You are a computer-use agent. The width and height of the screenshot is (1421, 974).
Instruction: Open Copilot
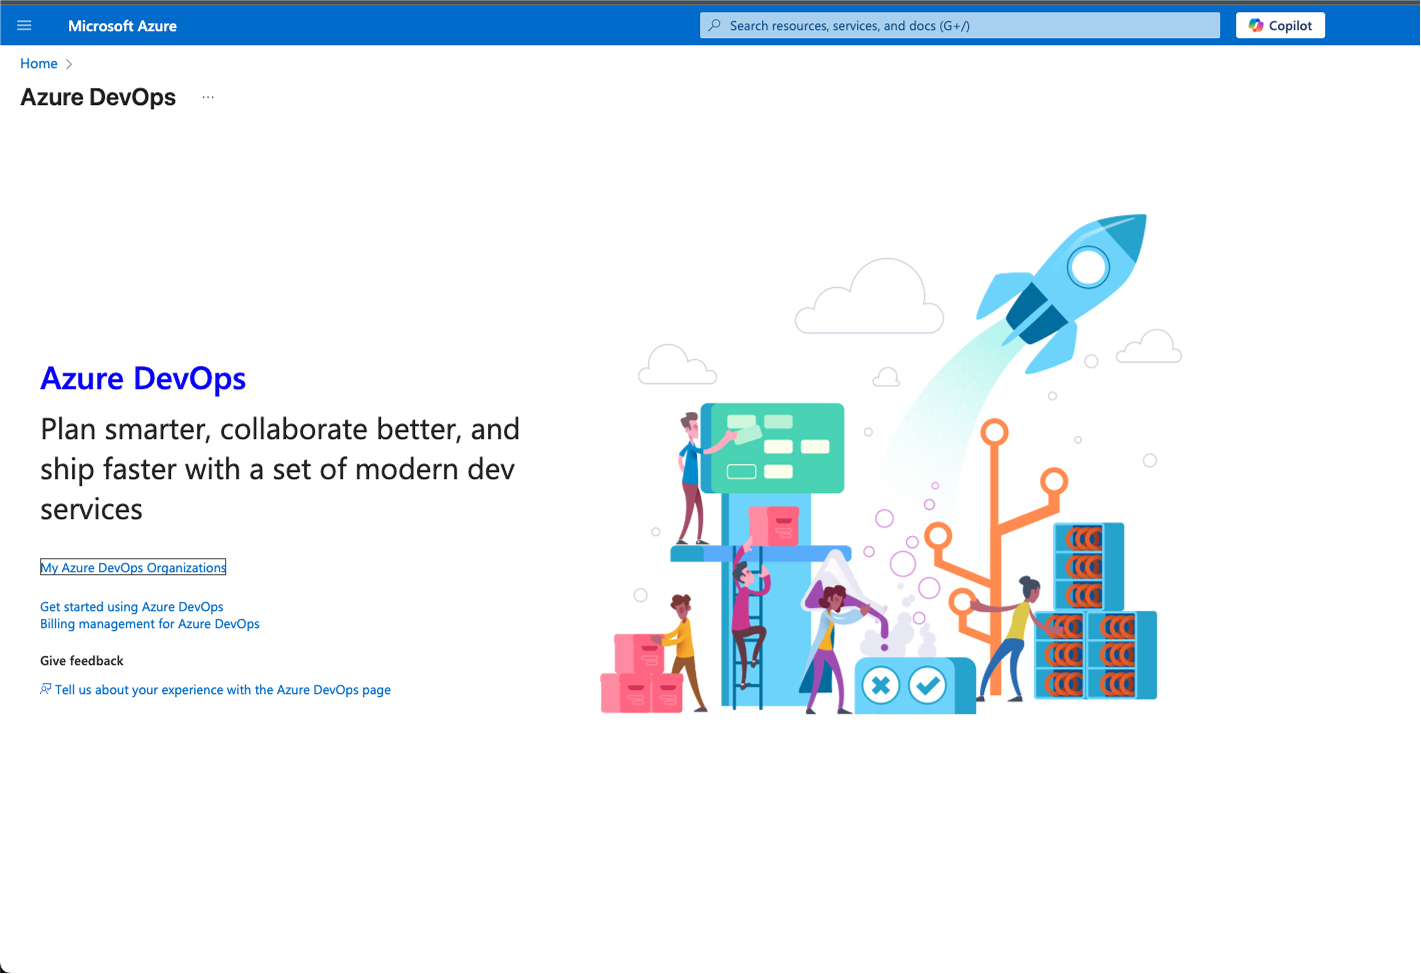tap(1280, 25)
